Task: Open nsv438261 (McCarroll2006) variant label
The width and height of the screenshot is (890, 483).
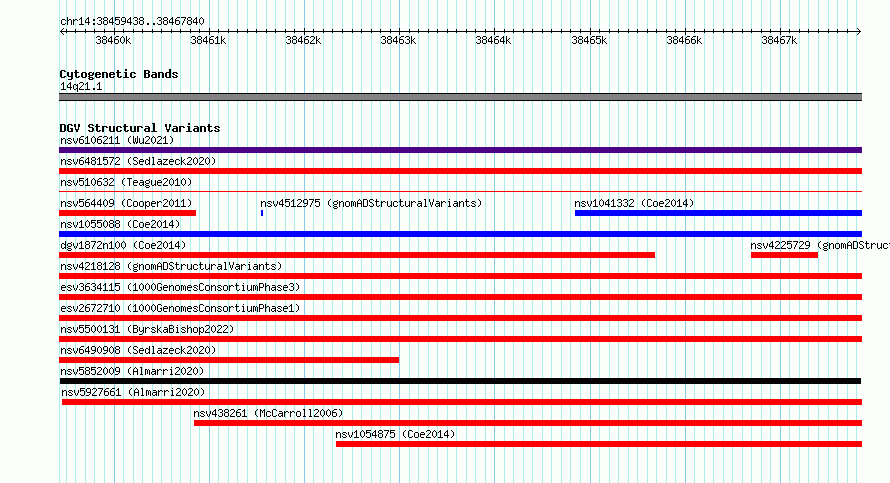Action: tap(268, 413)
